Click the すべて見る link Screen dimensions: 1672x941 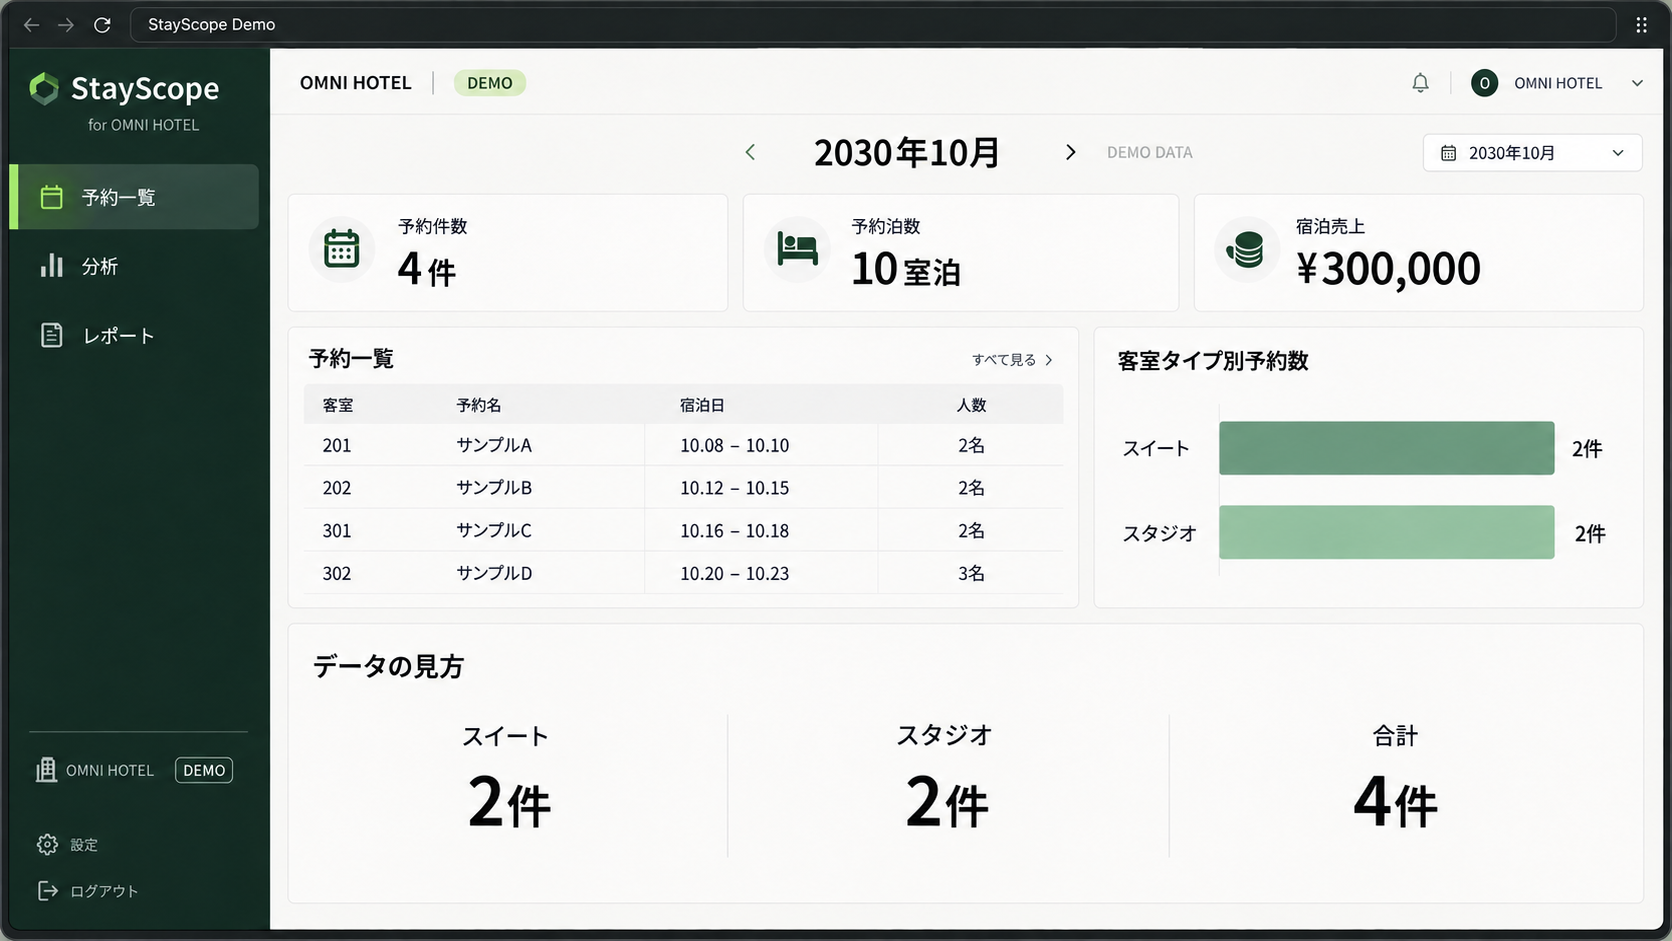pyautogui.click(x=1012, y=360)
